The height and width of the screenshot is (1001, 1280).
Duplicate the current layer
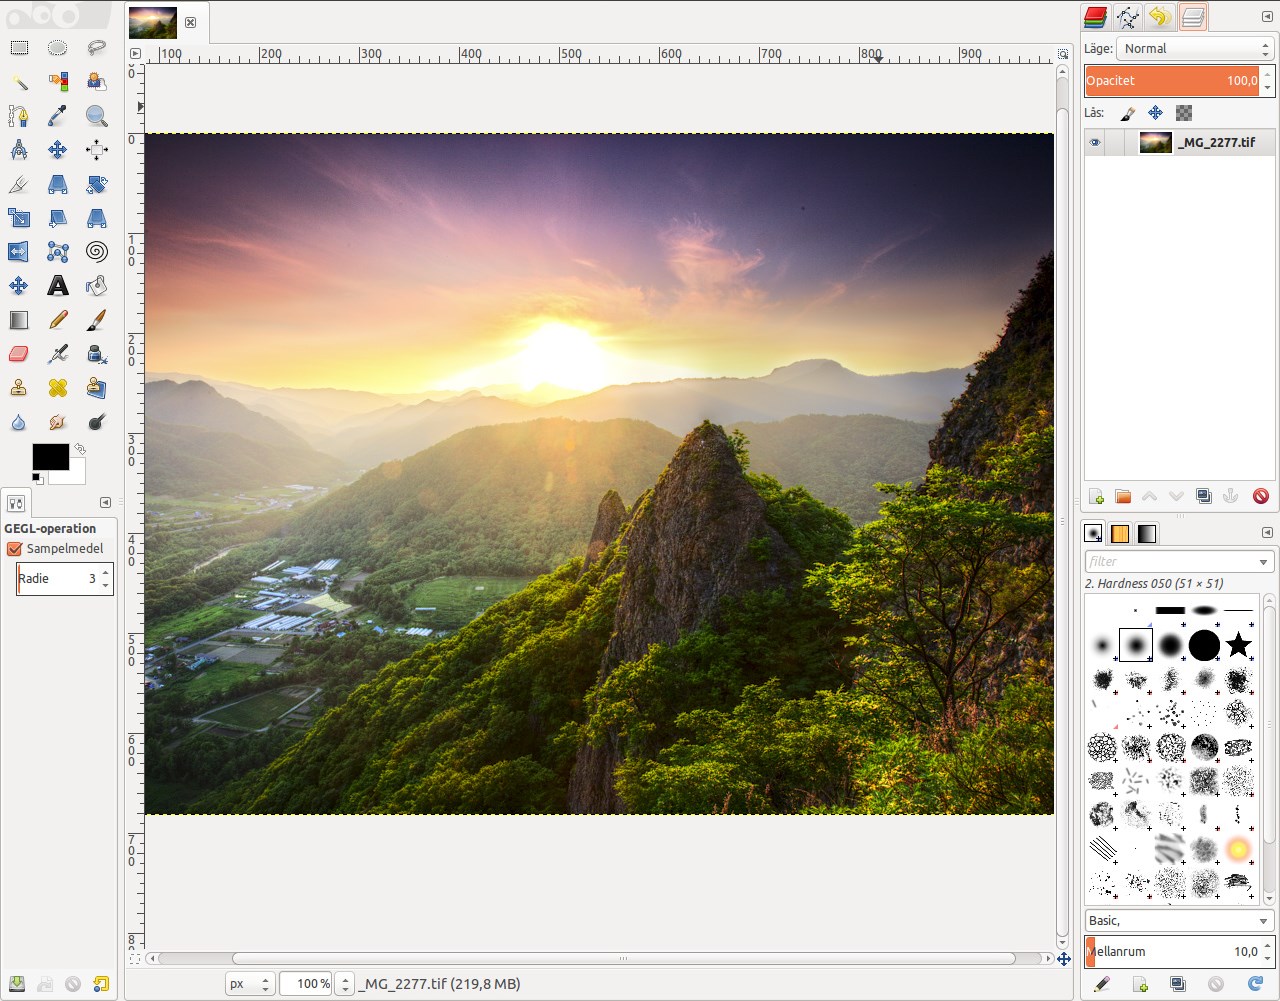coord(1204,496)
